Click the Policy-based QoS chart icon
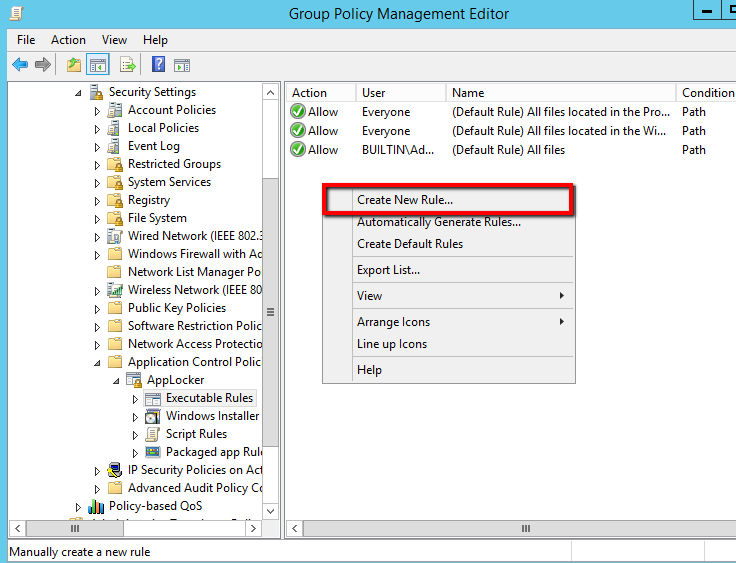Viewport: 736px width, 563px height. pos(96,506)
